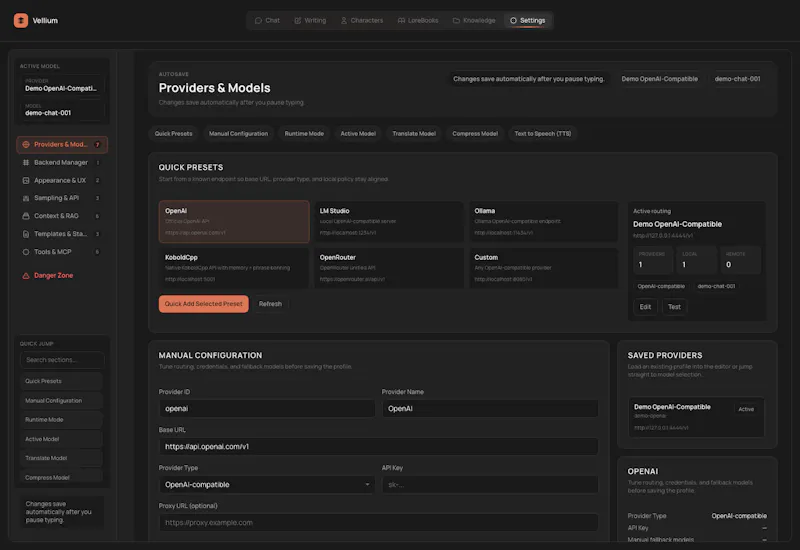800x550 pixels.
Task: Jump to Active Model via top chip
Action: [x=358, y=134]
